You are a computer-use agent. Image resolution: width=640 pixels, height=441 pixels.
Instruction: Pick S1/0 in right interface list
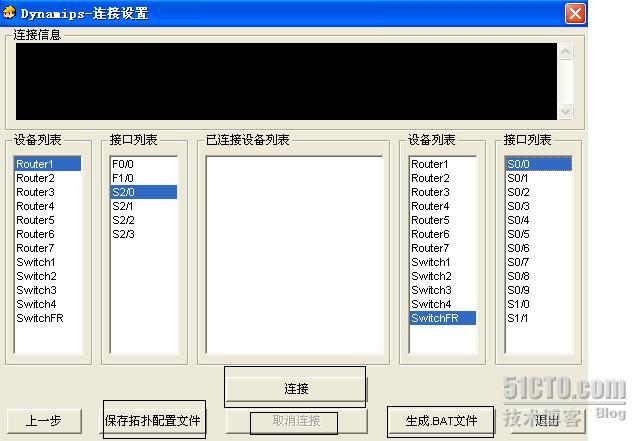click(x=539, y=304)
